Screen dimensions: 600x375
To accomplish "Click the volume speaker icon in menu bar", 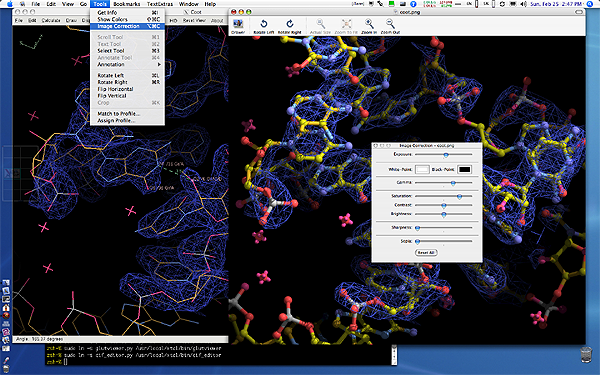I will [x=523, y=4].
